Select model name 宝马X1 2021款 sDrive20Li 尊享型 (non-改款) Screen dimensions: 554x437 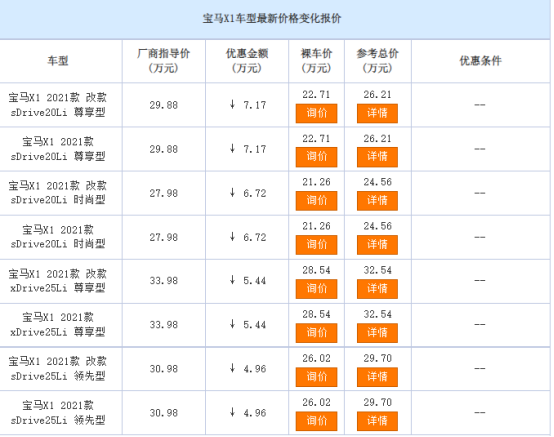(58, 149)
